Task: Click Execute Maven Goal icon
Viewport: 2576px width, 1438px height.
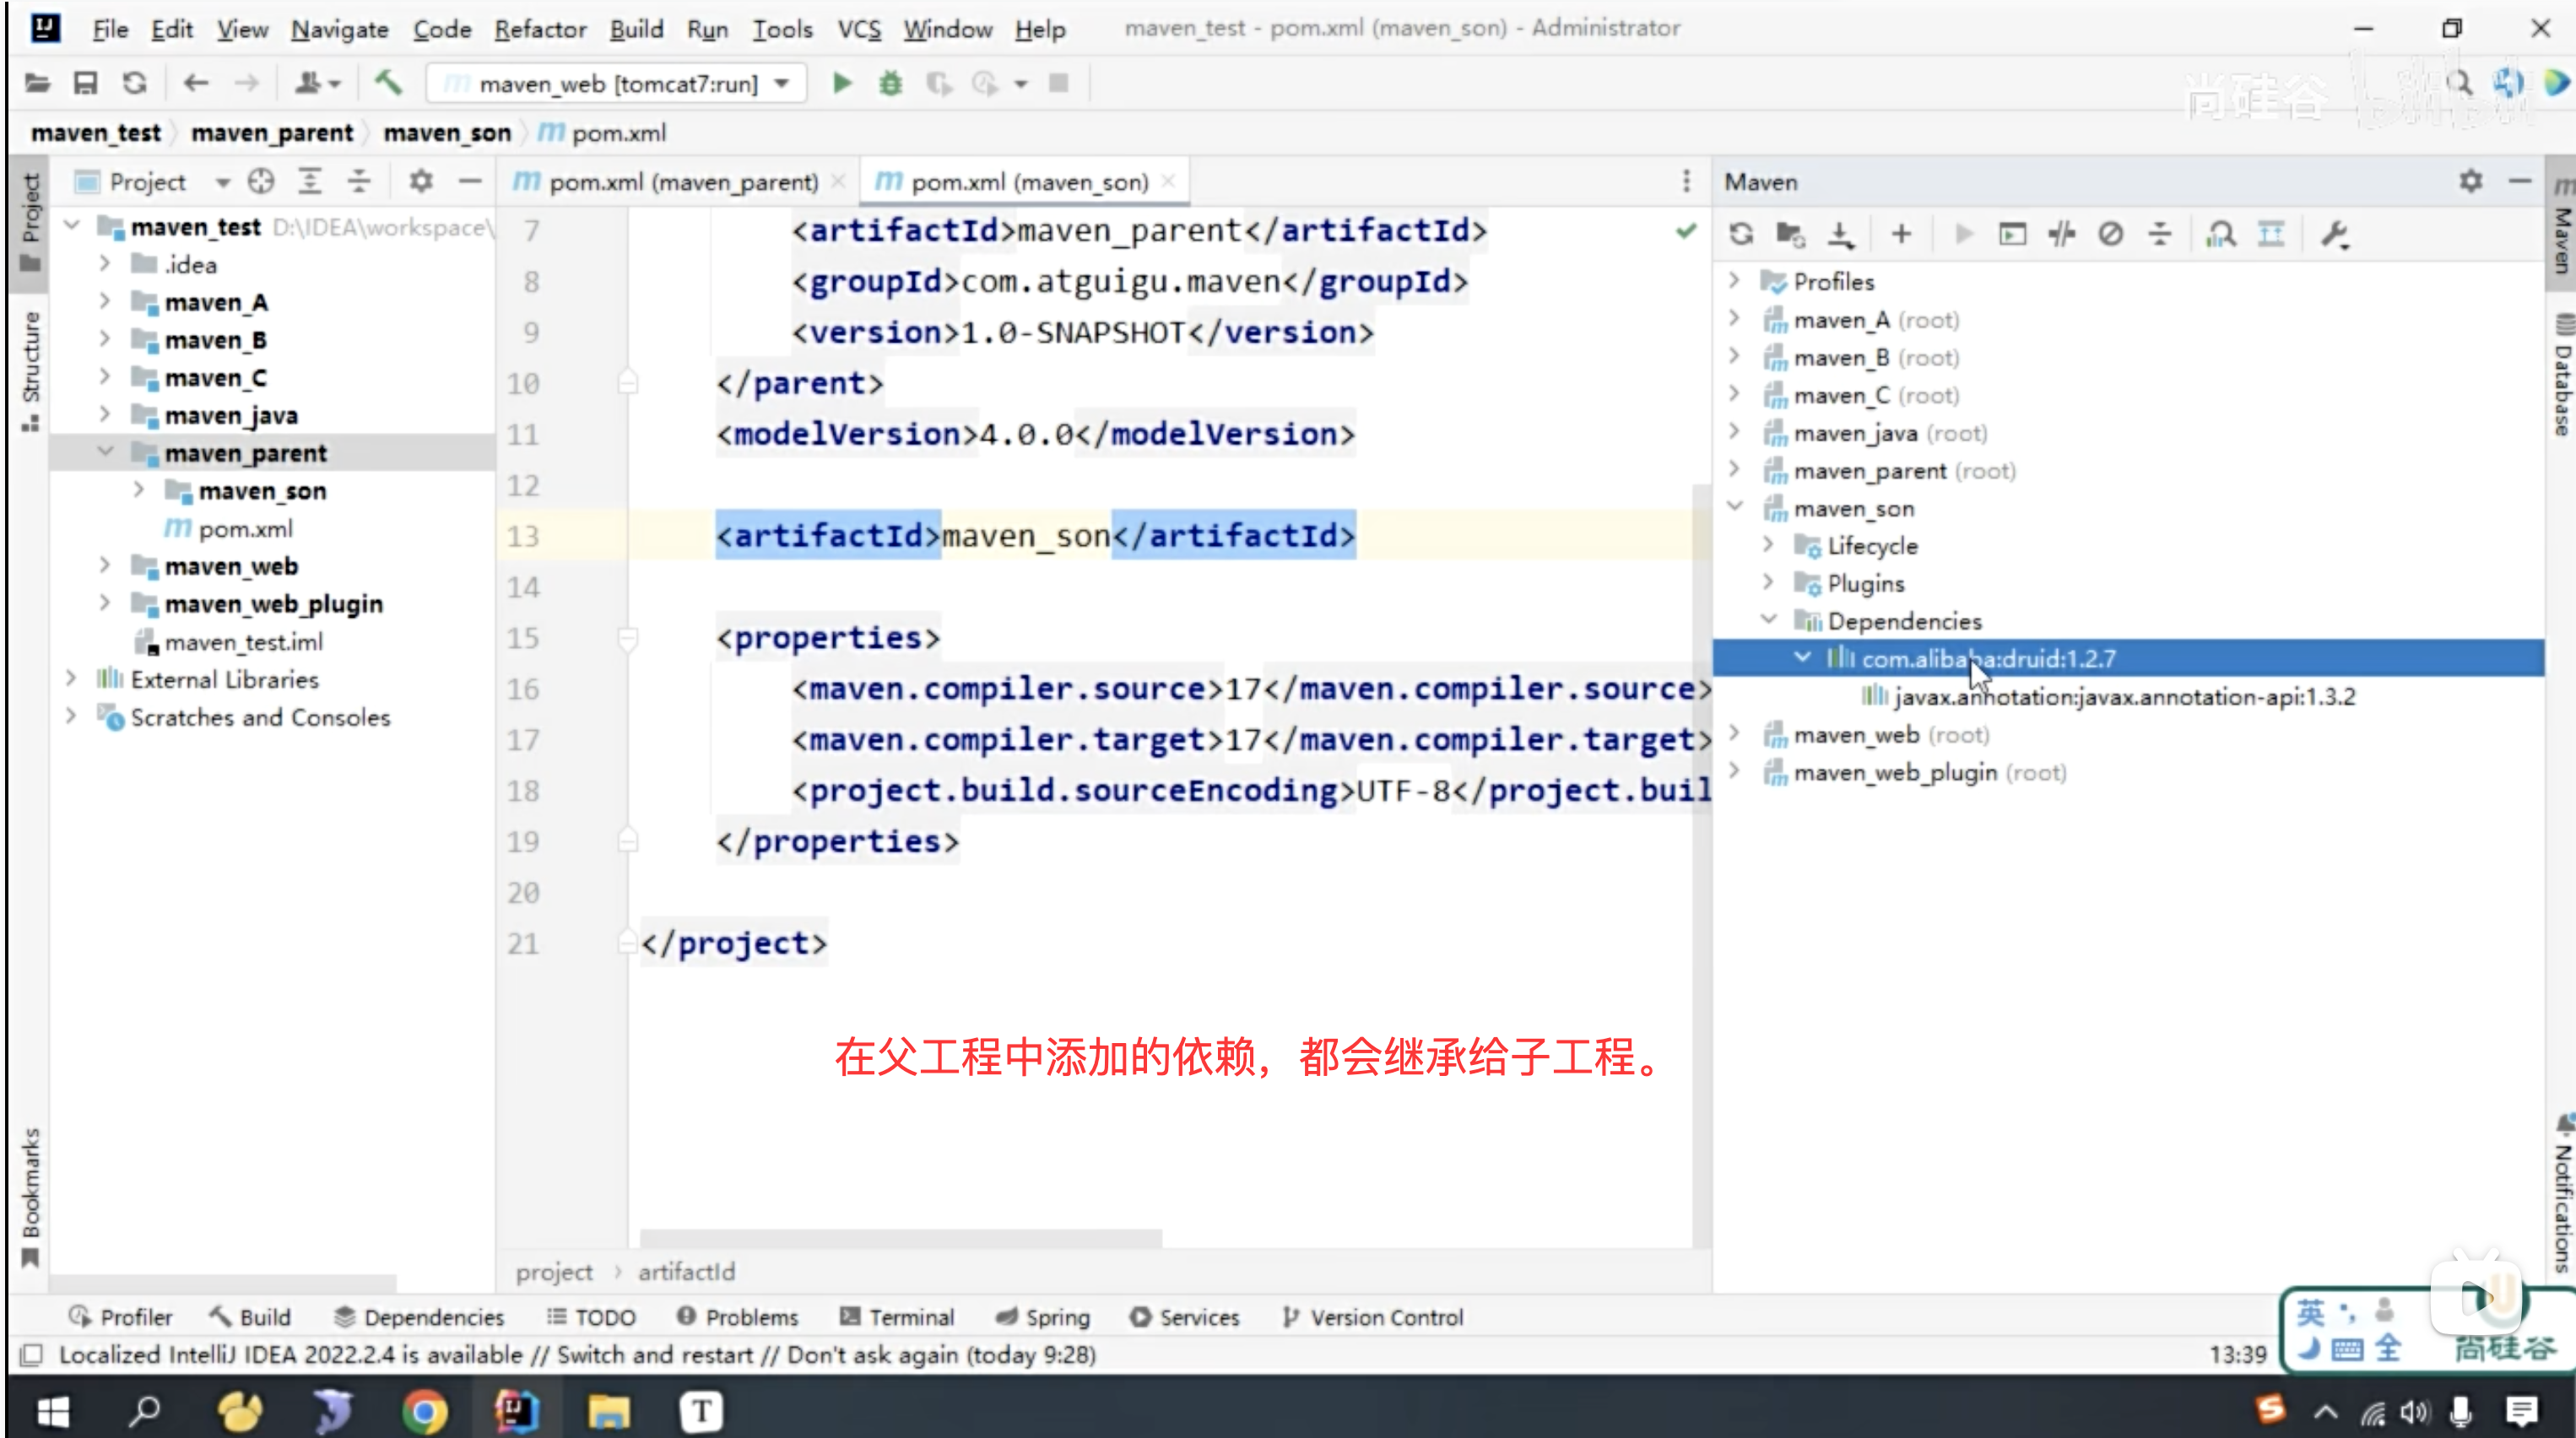Action: pos(2012,234)
